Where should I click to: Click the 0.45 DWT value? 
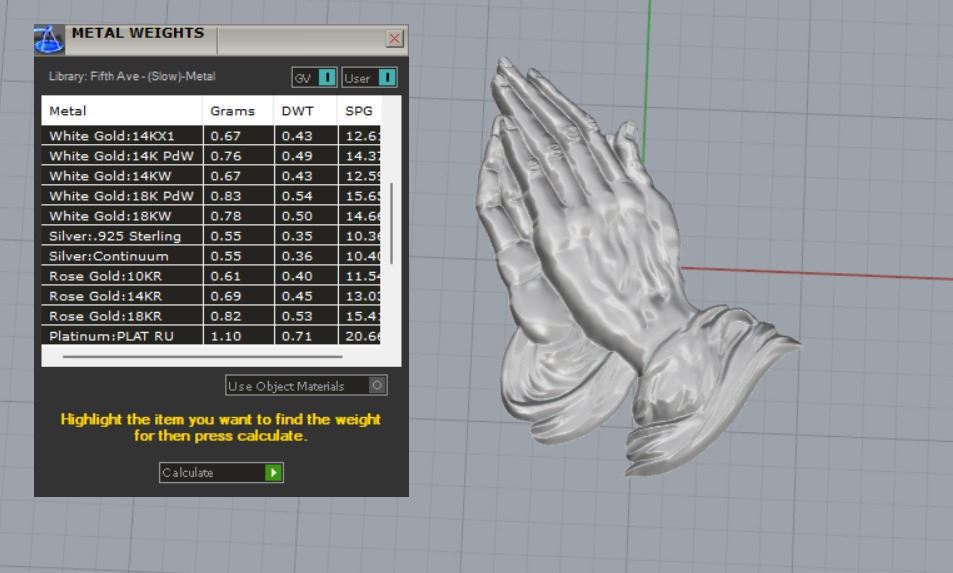(297, 296)
